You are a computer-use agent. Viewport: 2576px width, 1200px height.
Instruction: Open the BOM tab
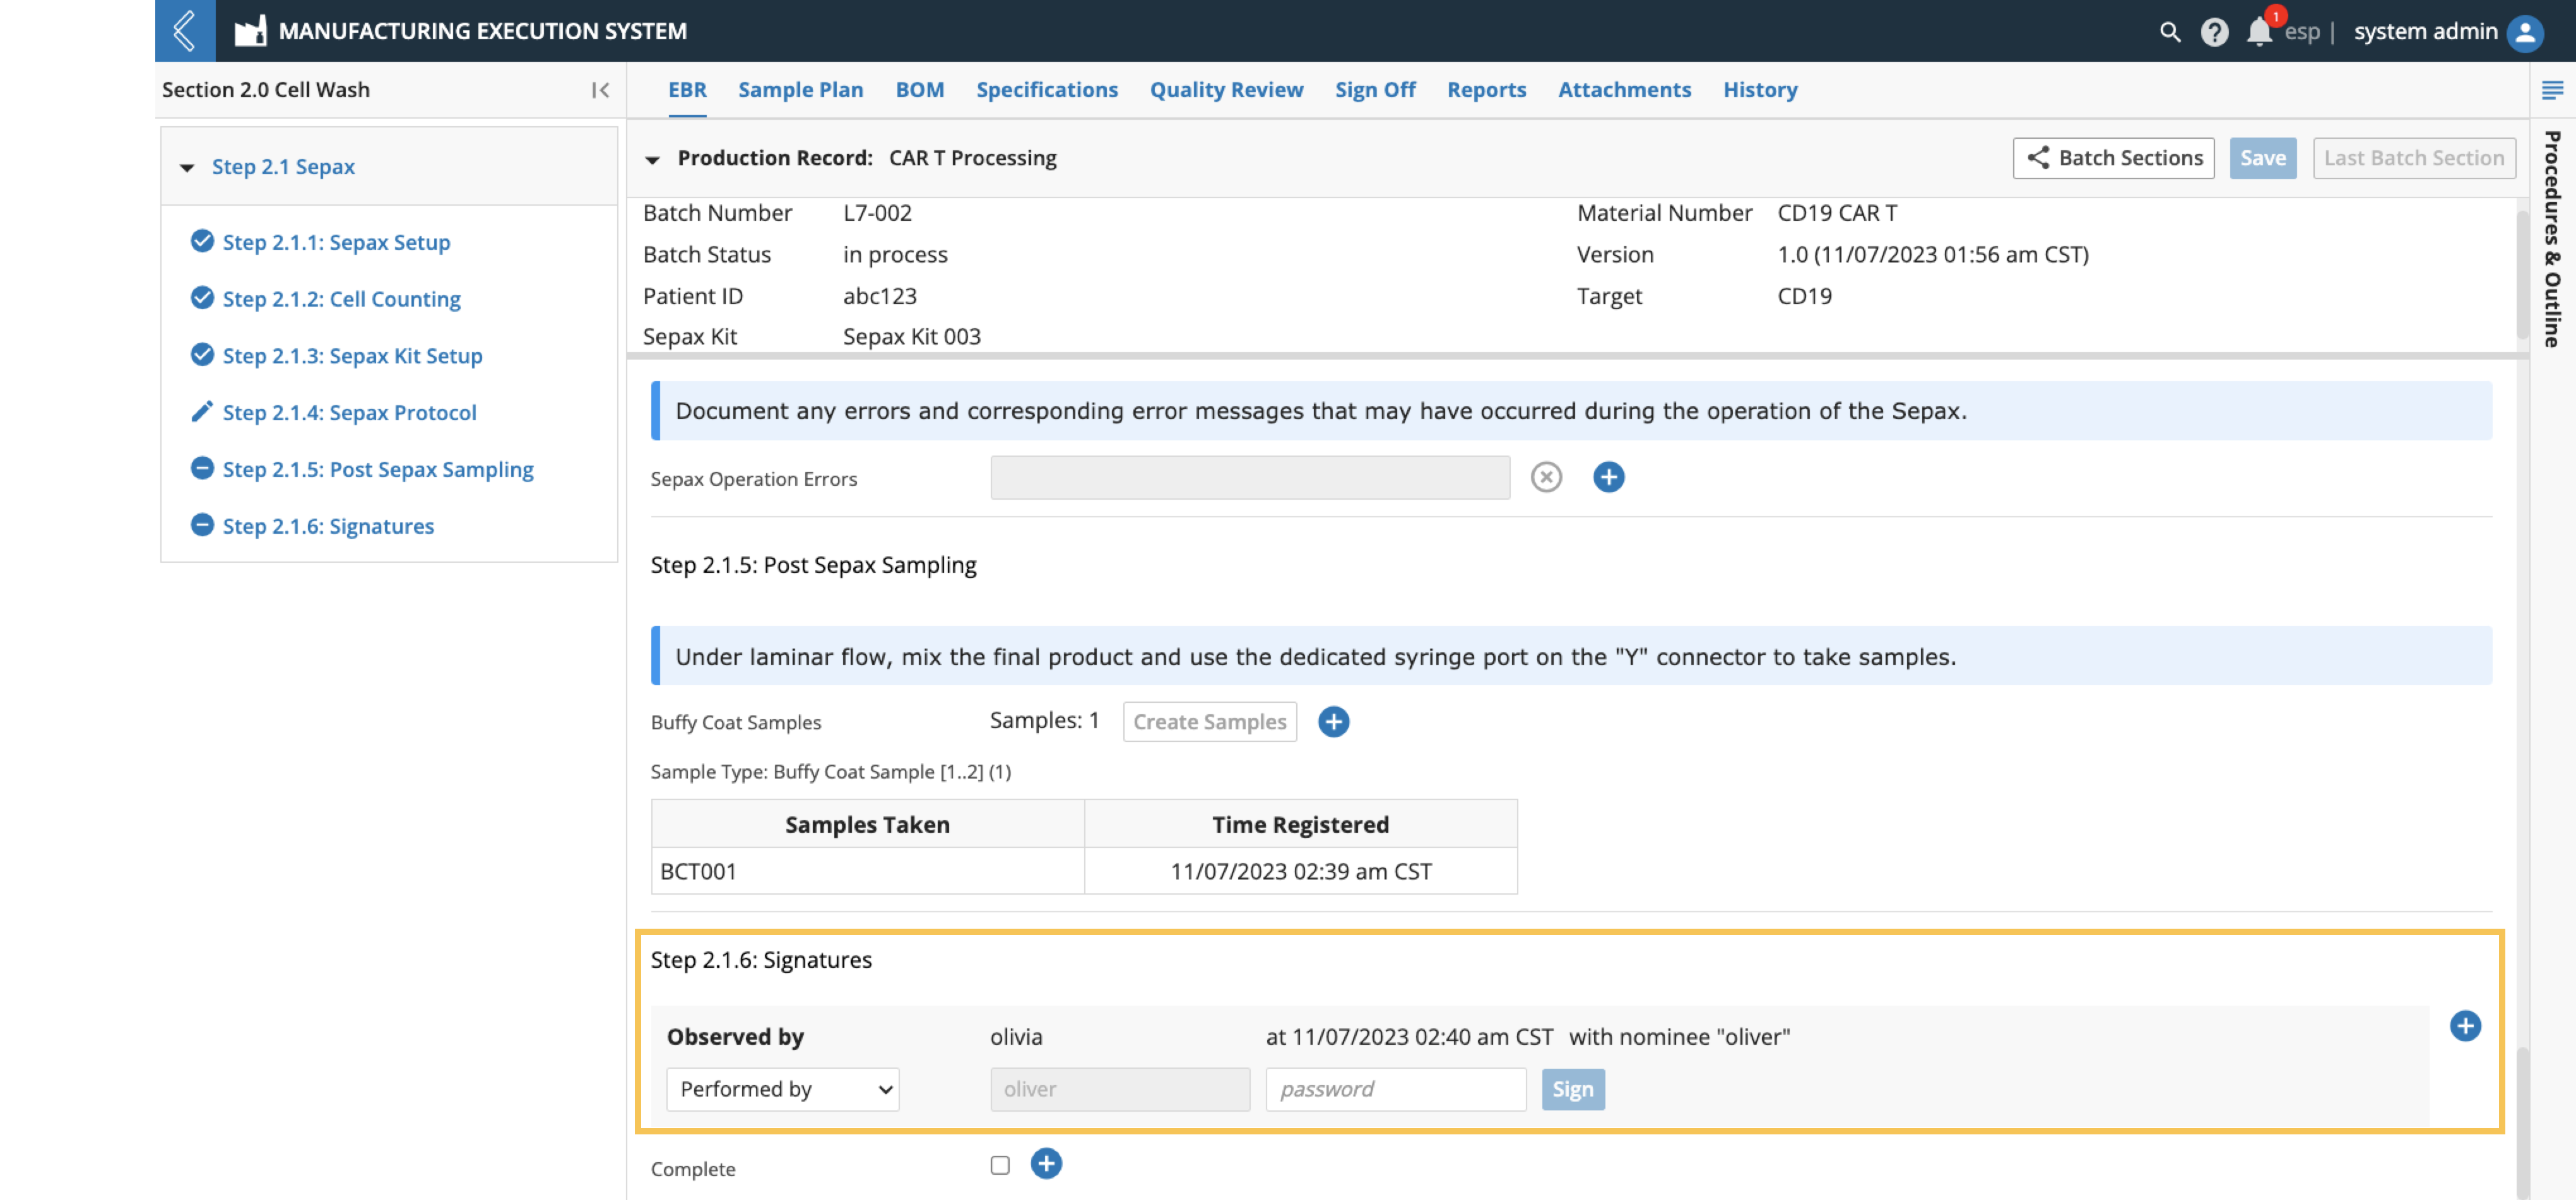tap(919, 90)
